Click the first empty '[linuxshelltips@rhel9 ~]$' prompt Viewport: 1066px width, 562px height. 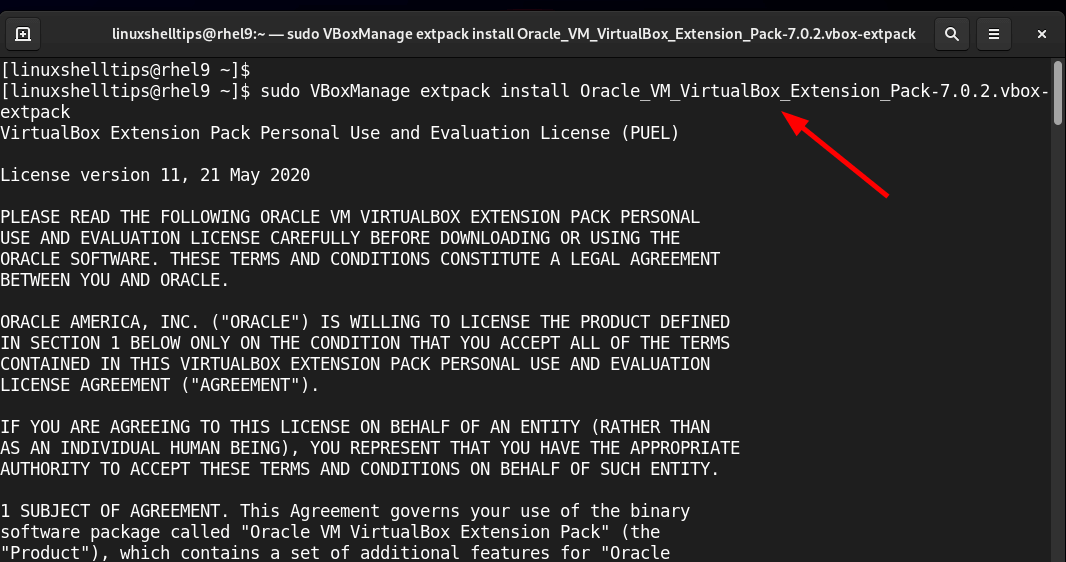(126, 70)
